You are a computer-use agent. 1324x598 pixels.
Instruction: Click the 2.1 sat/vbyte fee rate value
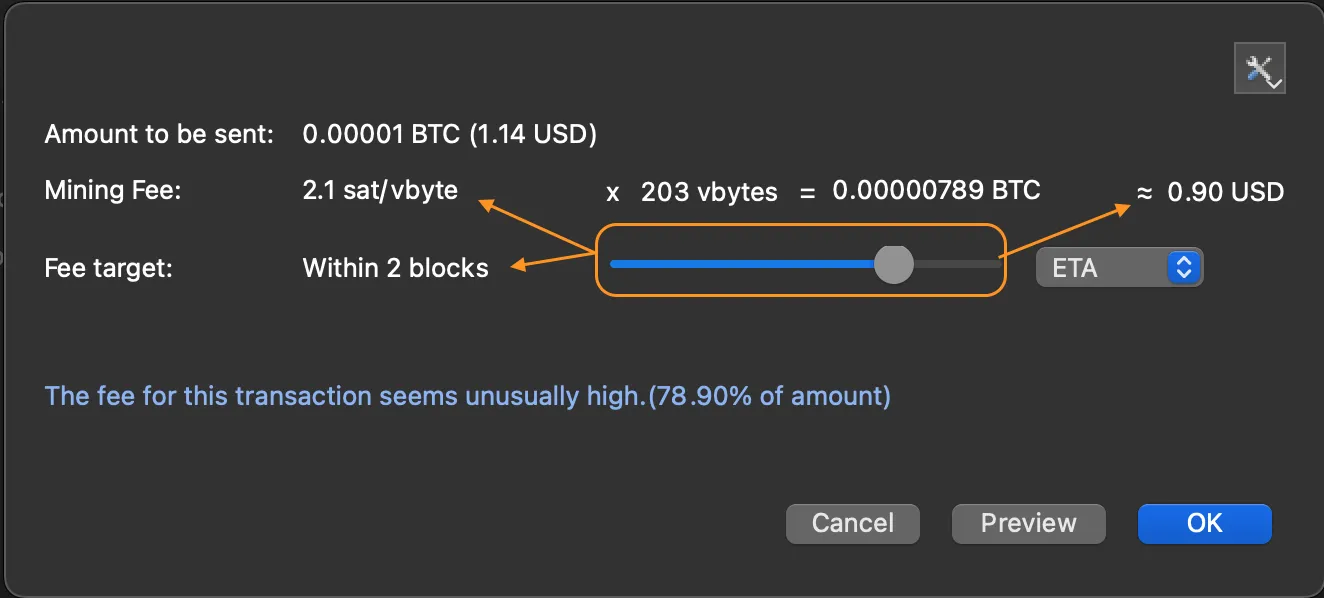[380, 190]
